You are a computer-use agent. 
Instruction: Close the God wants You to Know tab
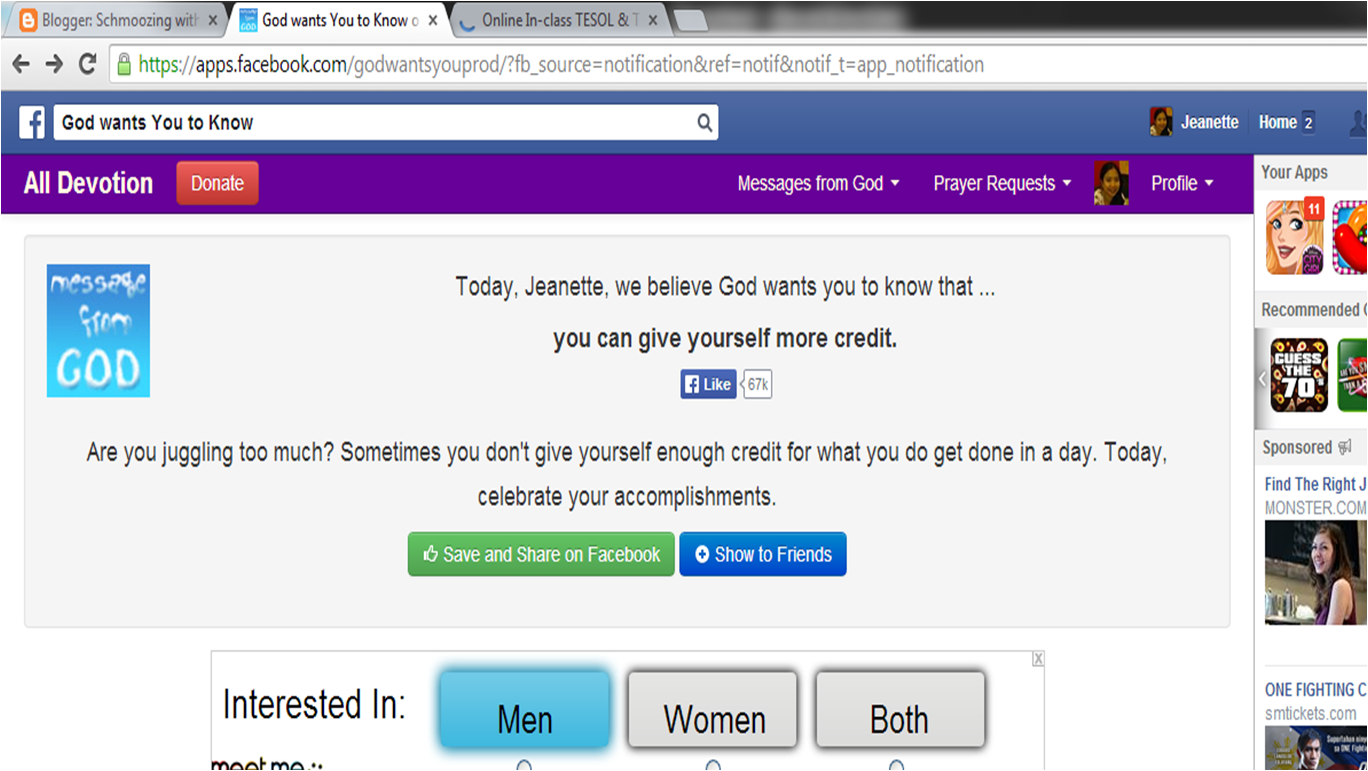pos(432,20)
